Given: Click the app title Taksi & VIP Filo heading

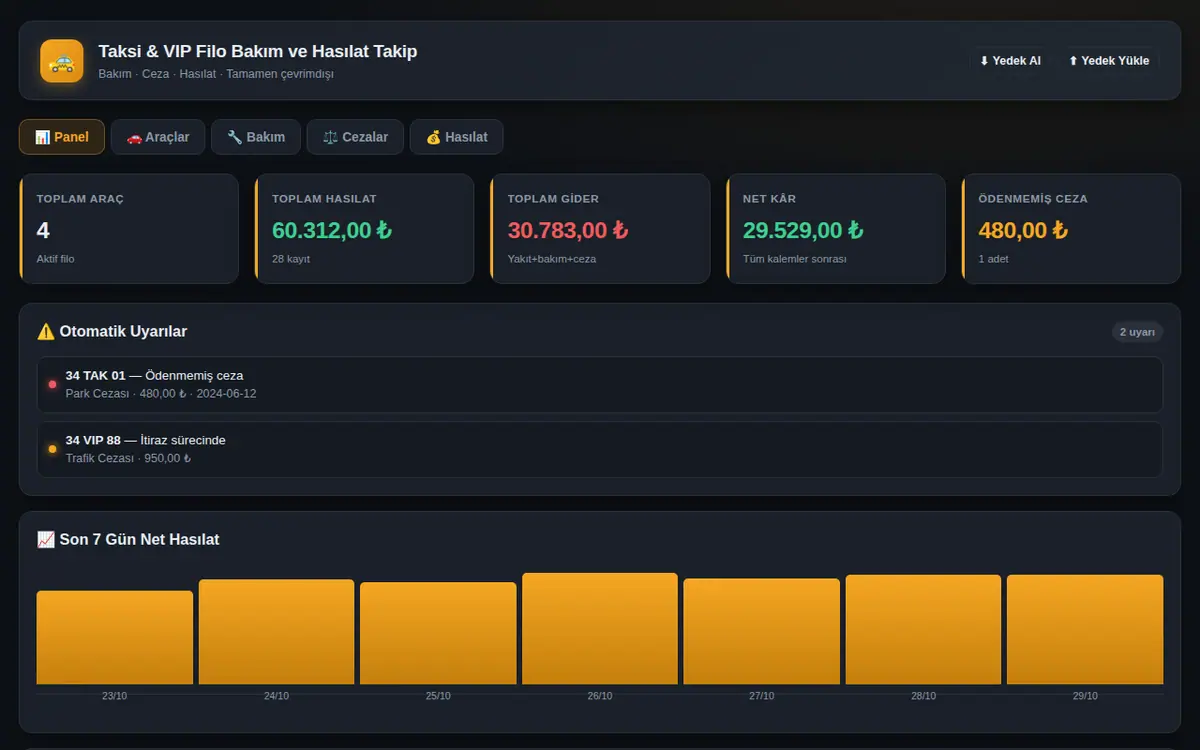Looking at the screenshot, I should (258, 51).
